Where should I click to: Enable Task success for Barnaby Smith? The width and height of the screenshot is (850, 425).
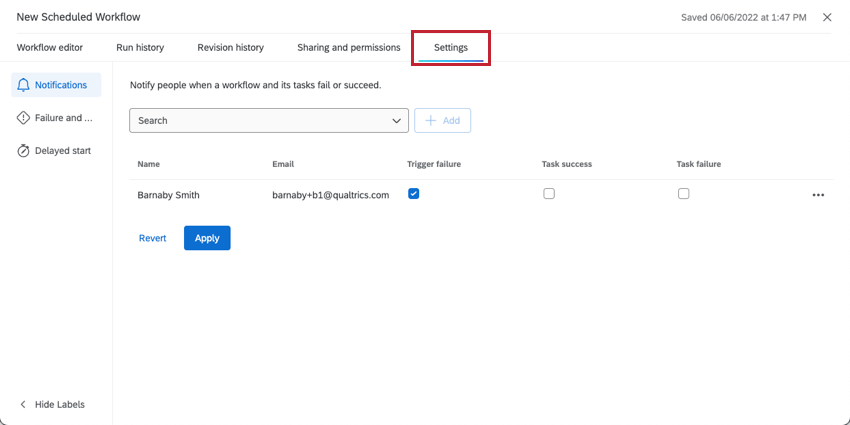click(x=549, y=194)
